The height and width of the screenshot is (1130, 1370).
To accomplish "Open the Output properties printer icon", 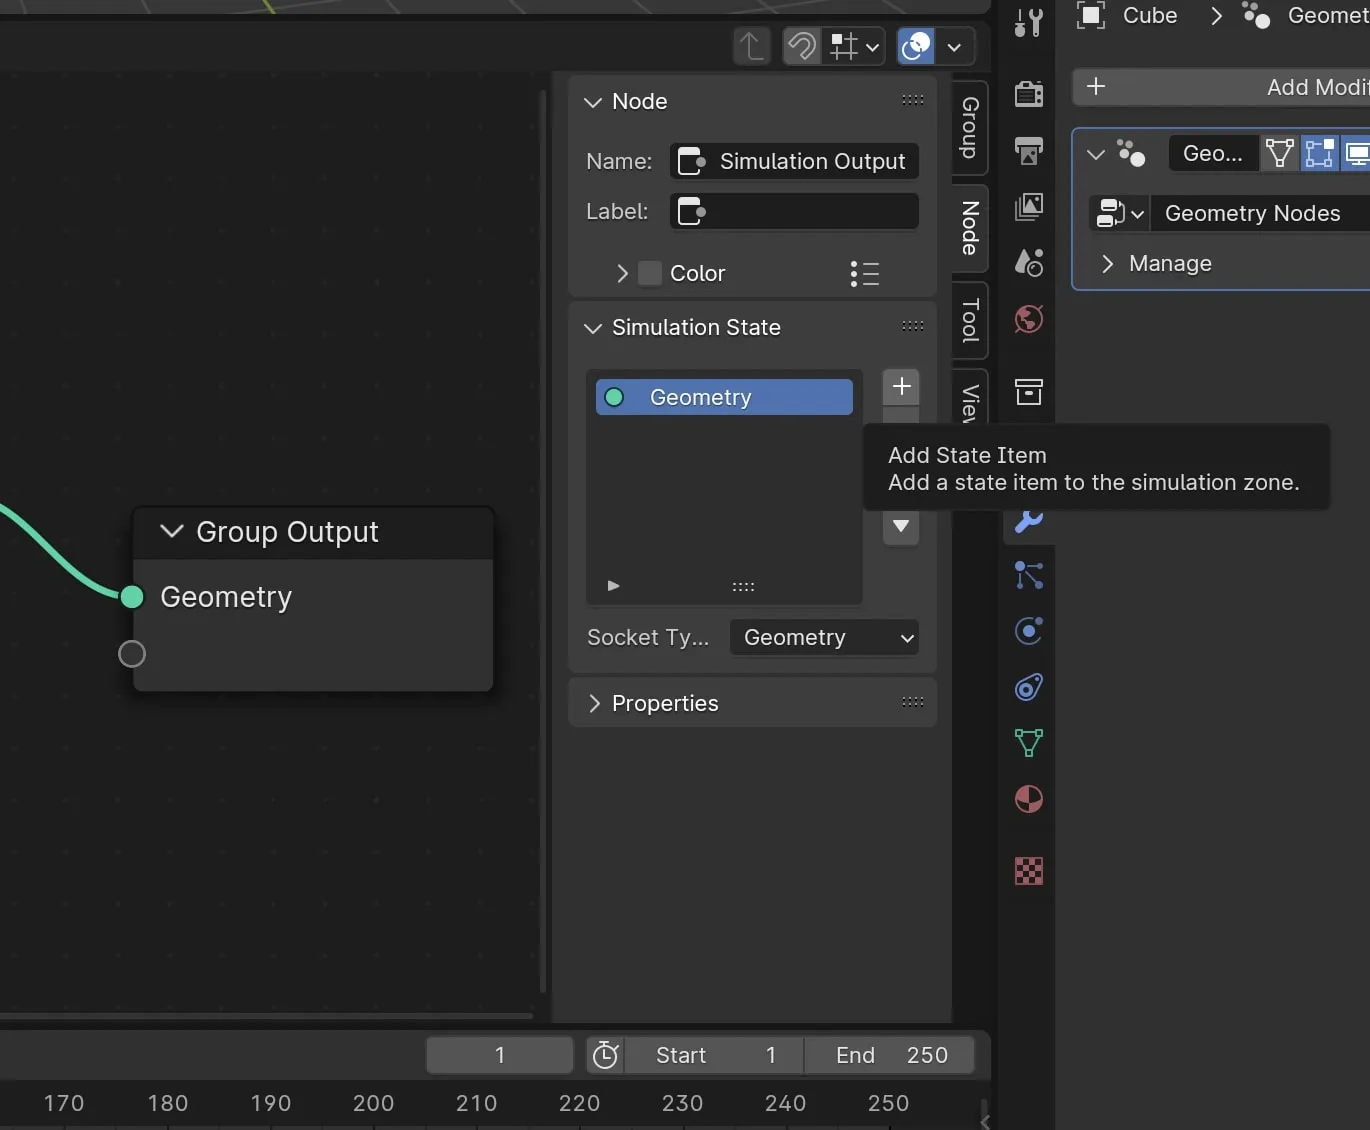I will coord(1029,151).
